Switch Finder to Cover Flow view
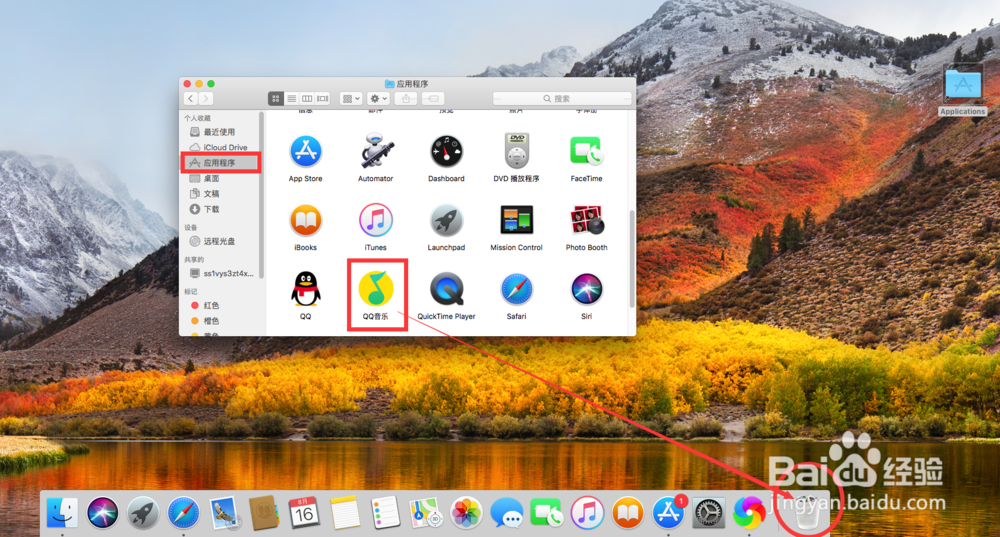This screenshot has width=1000, height=537. 323,98
